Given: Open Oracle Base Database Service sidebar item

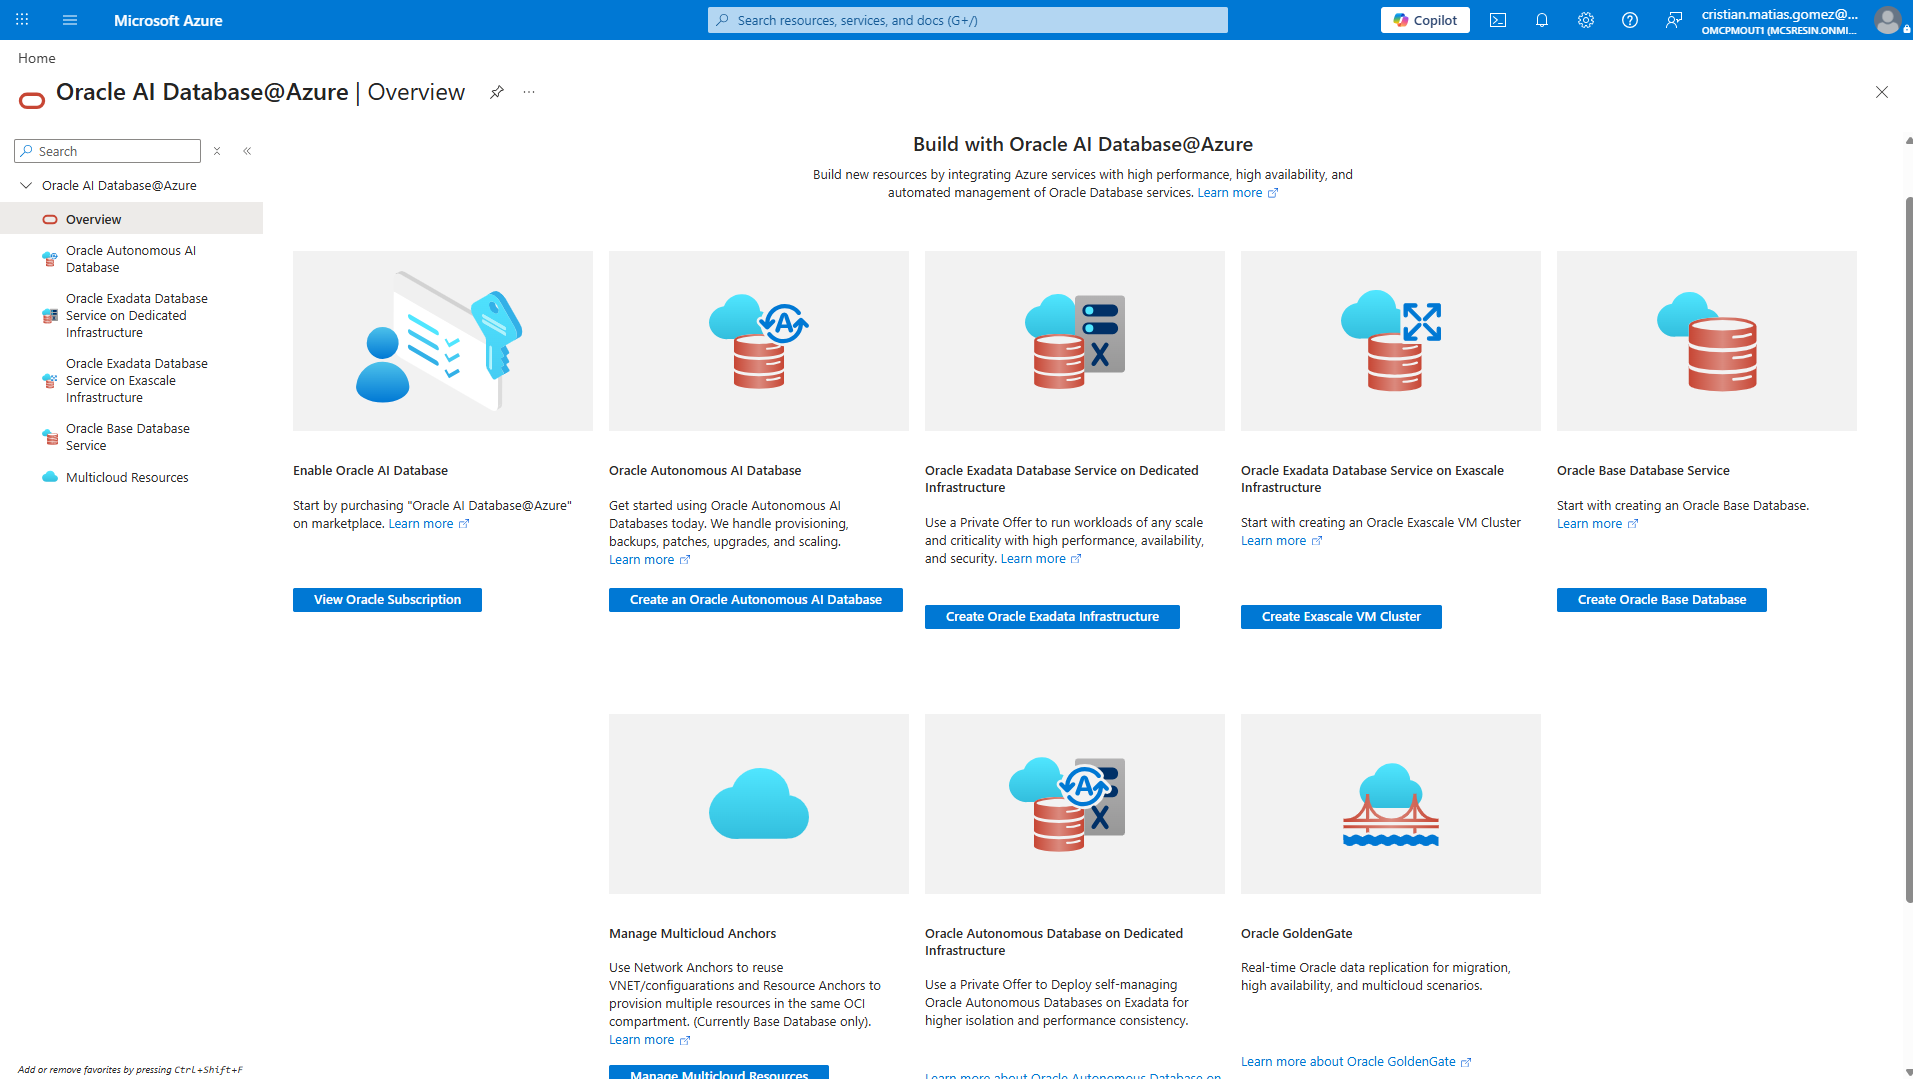Looking at the screenshot, I should click(x=131, y=437).
